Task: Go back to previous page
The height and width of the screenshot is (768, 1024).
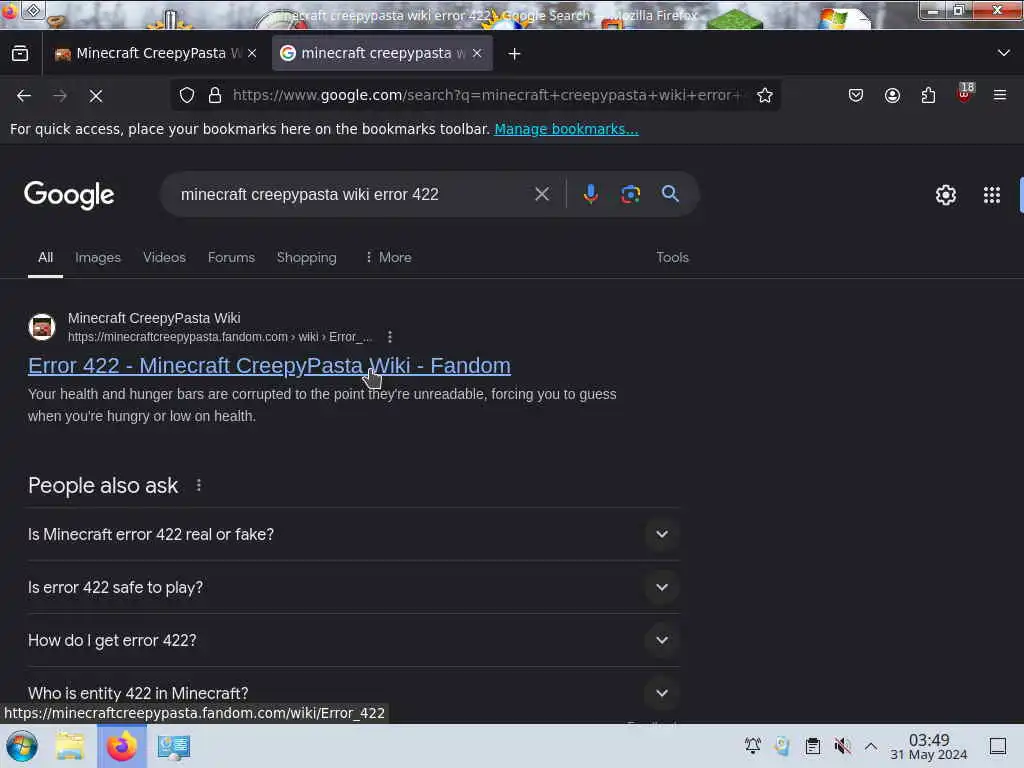Action: [24, 96]
